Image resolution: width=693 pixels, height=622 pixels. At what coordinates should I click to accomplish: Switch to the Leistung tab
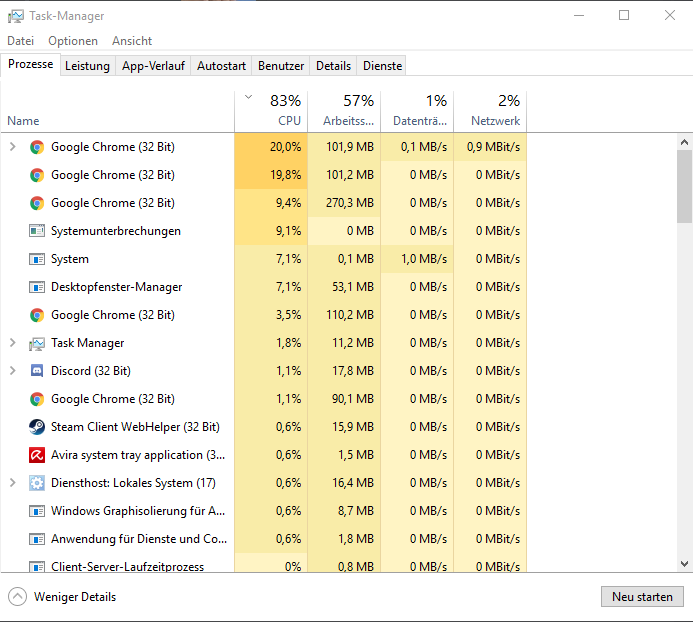point(87,66)
